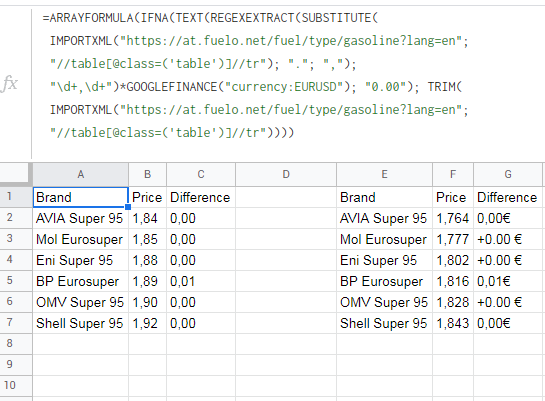
Task: Click price cell 1,764
Action: [x=453, y=218]
